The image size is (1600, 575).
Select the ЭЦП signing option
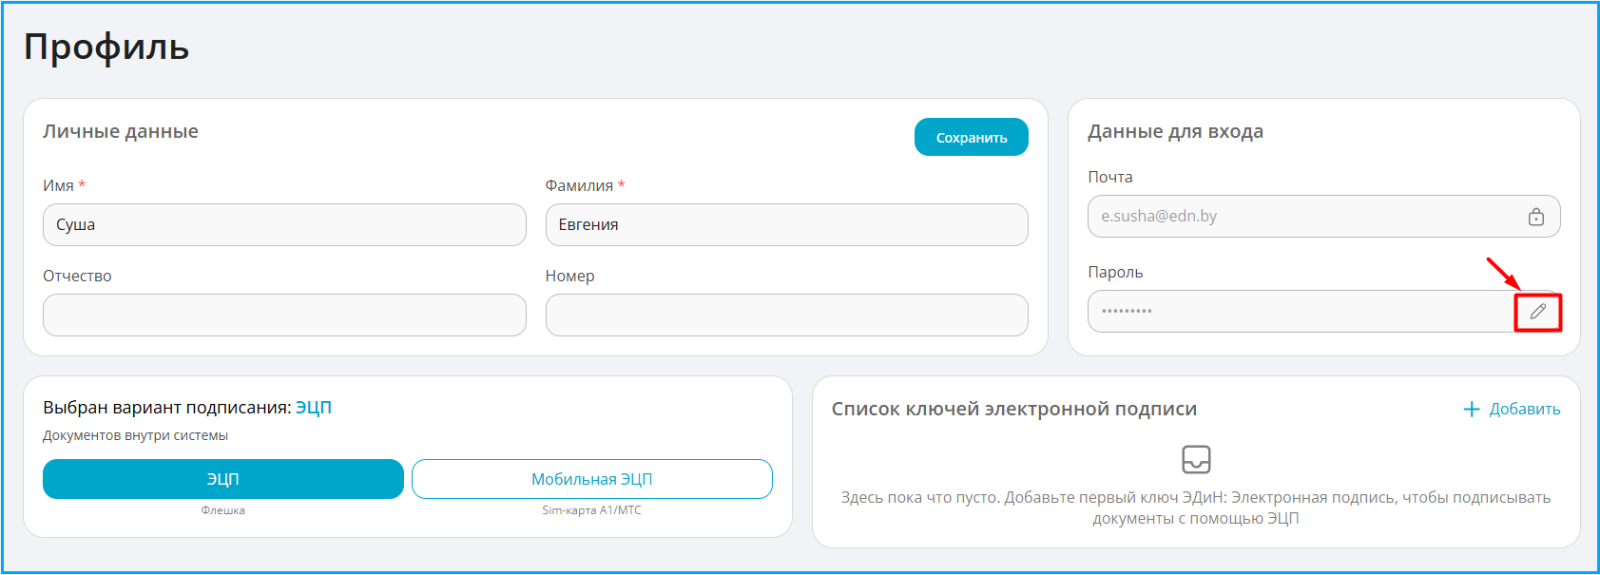[x=223, y=479]
